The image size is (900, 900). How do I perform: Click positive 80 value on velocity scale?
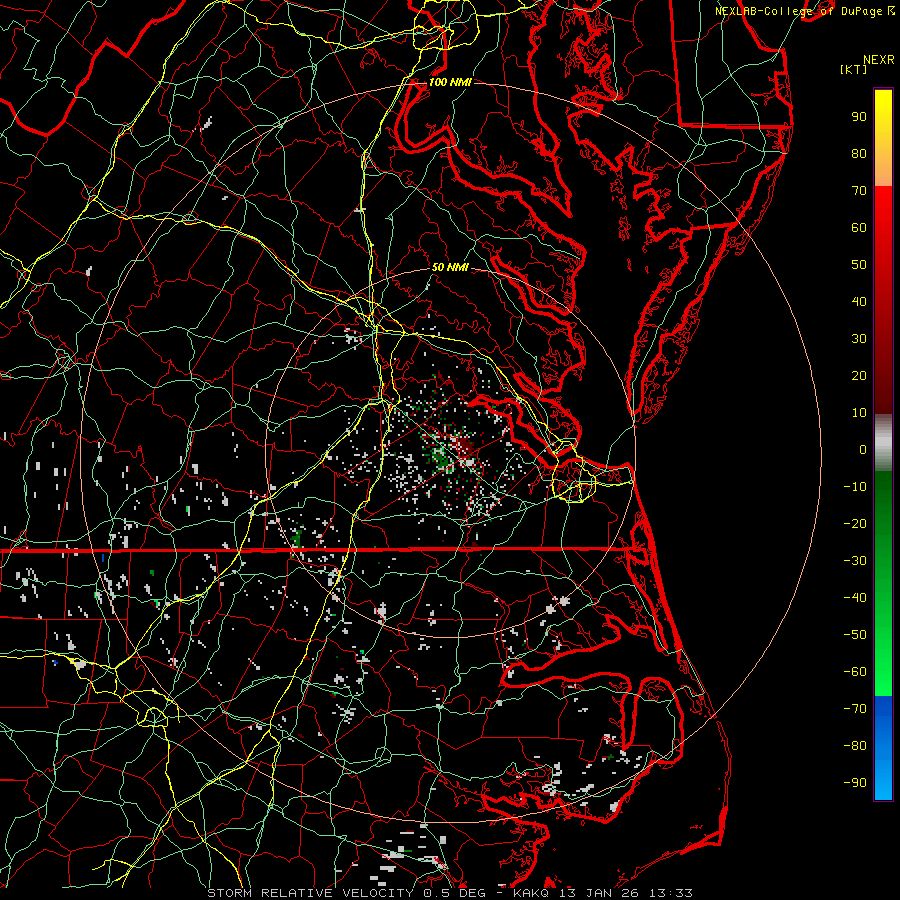859,153
